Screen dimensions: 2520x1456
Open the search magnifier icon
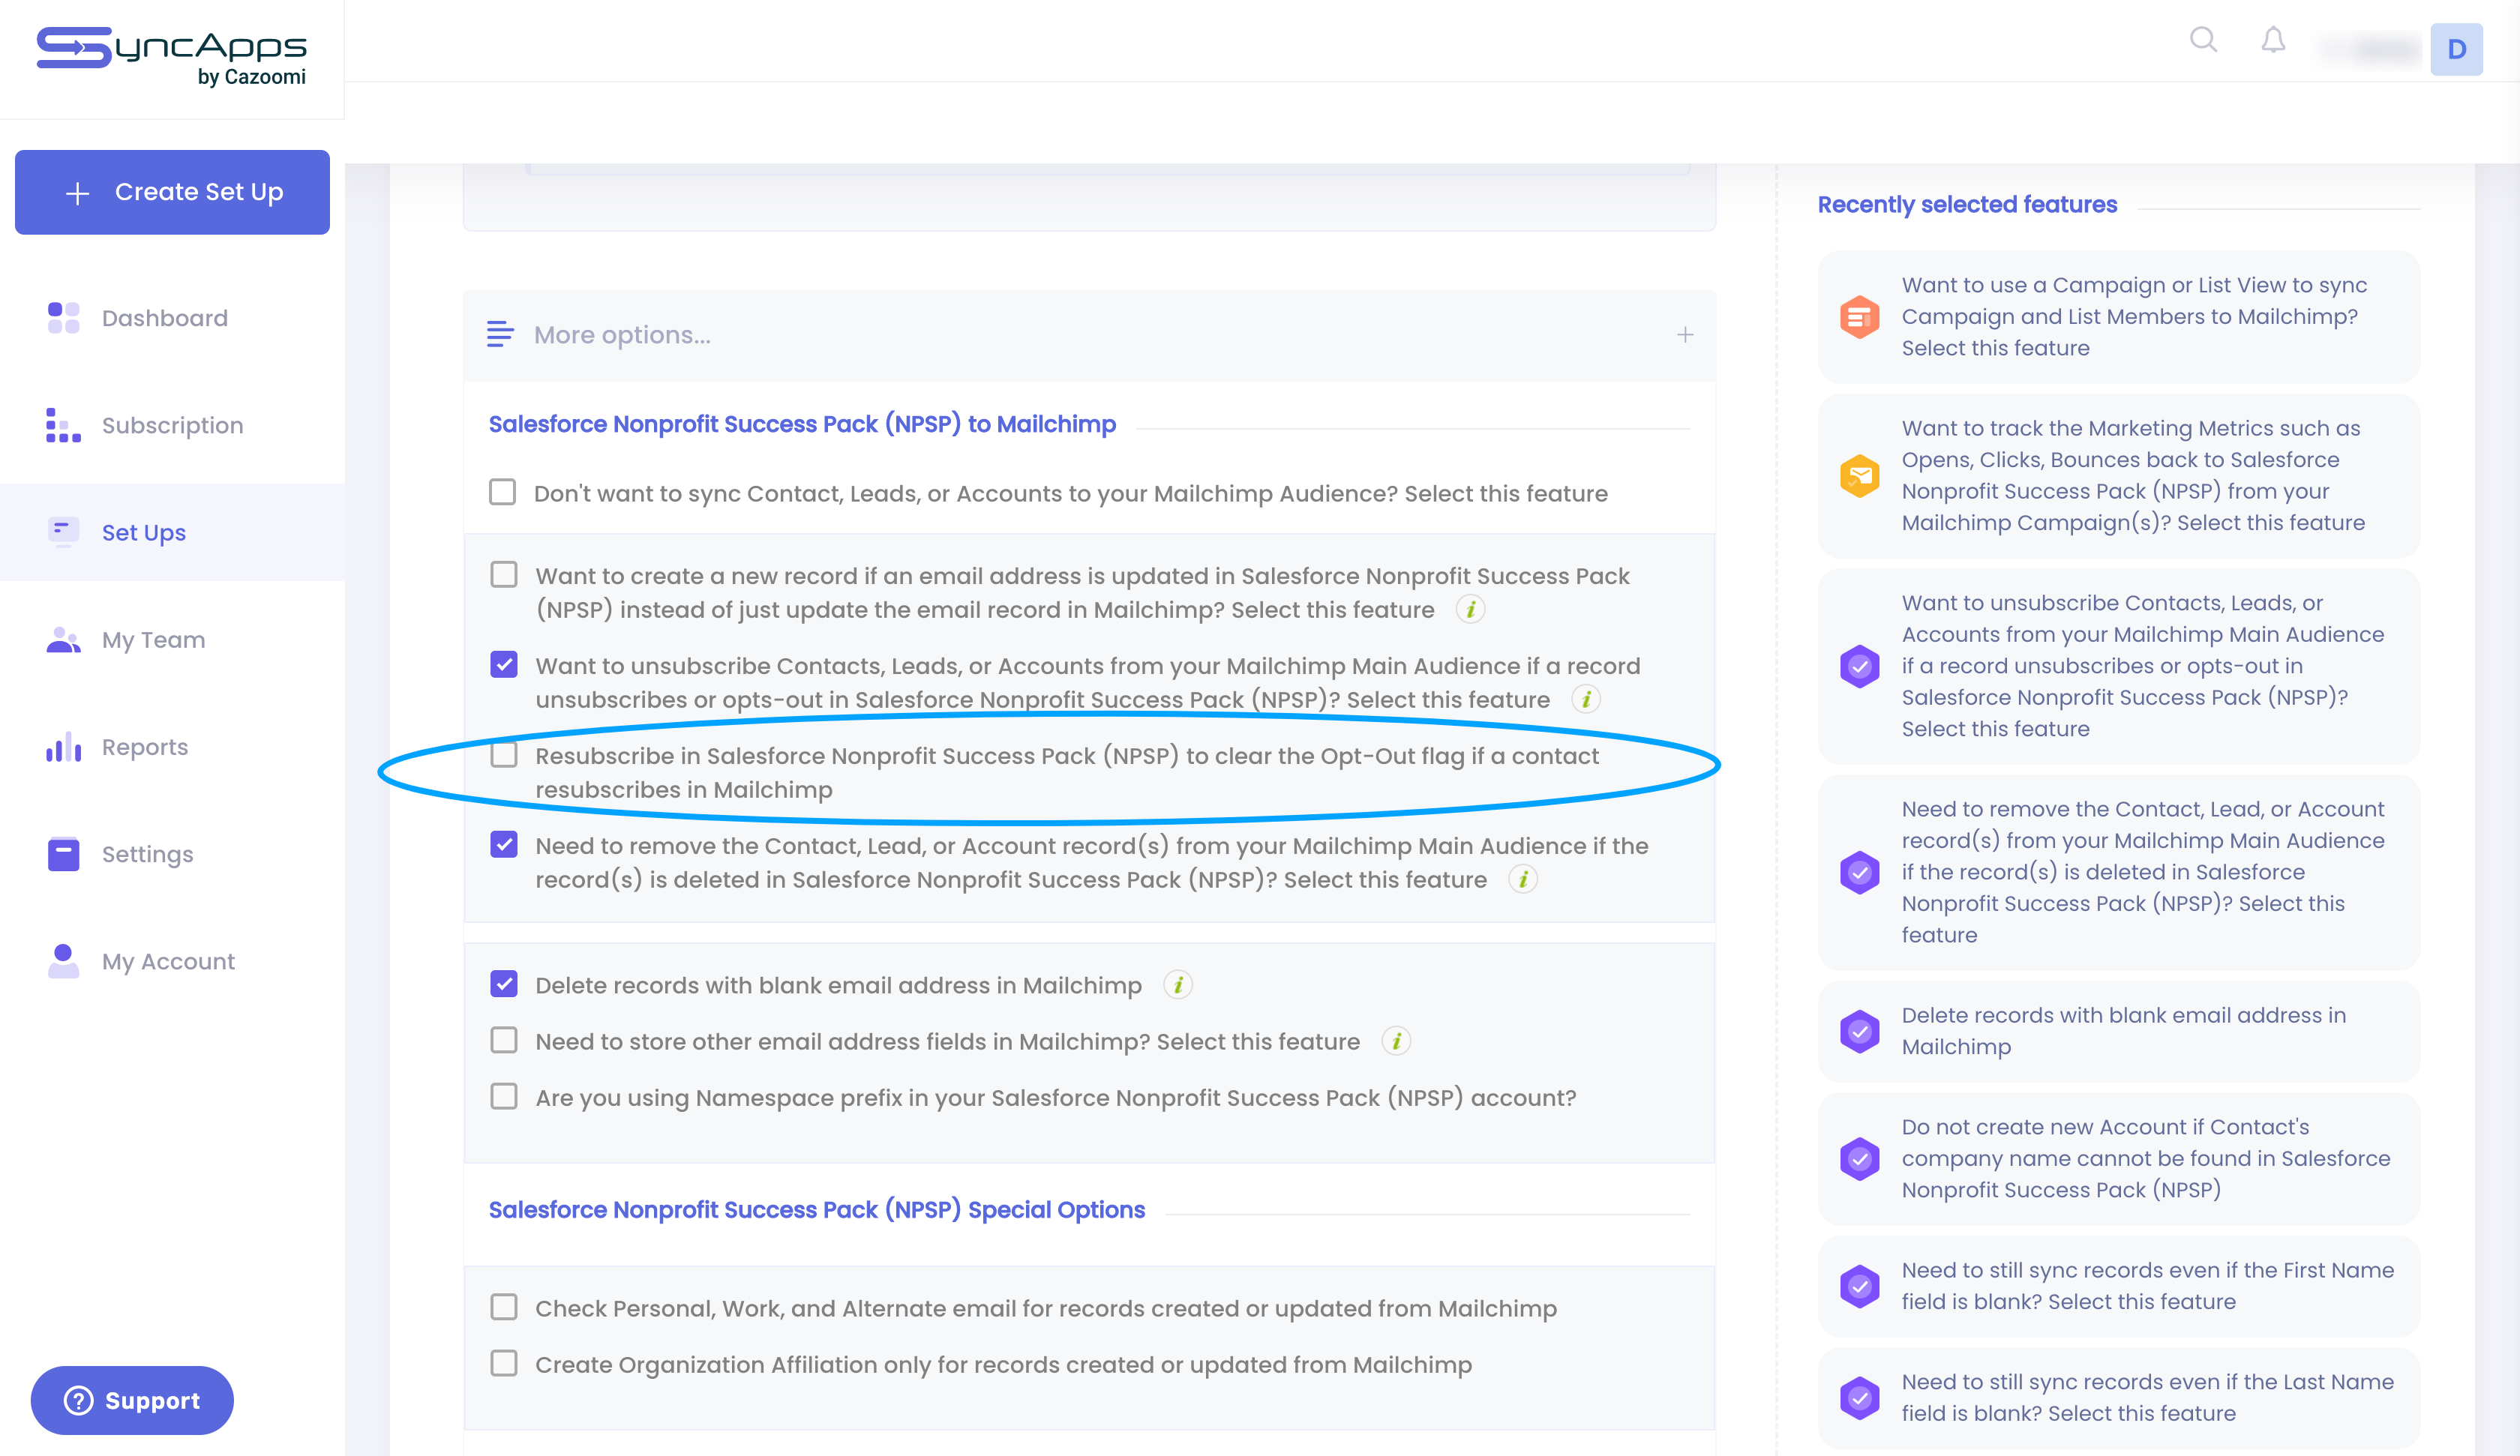click(x=2204, y=40)
